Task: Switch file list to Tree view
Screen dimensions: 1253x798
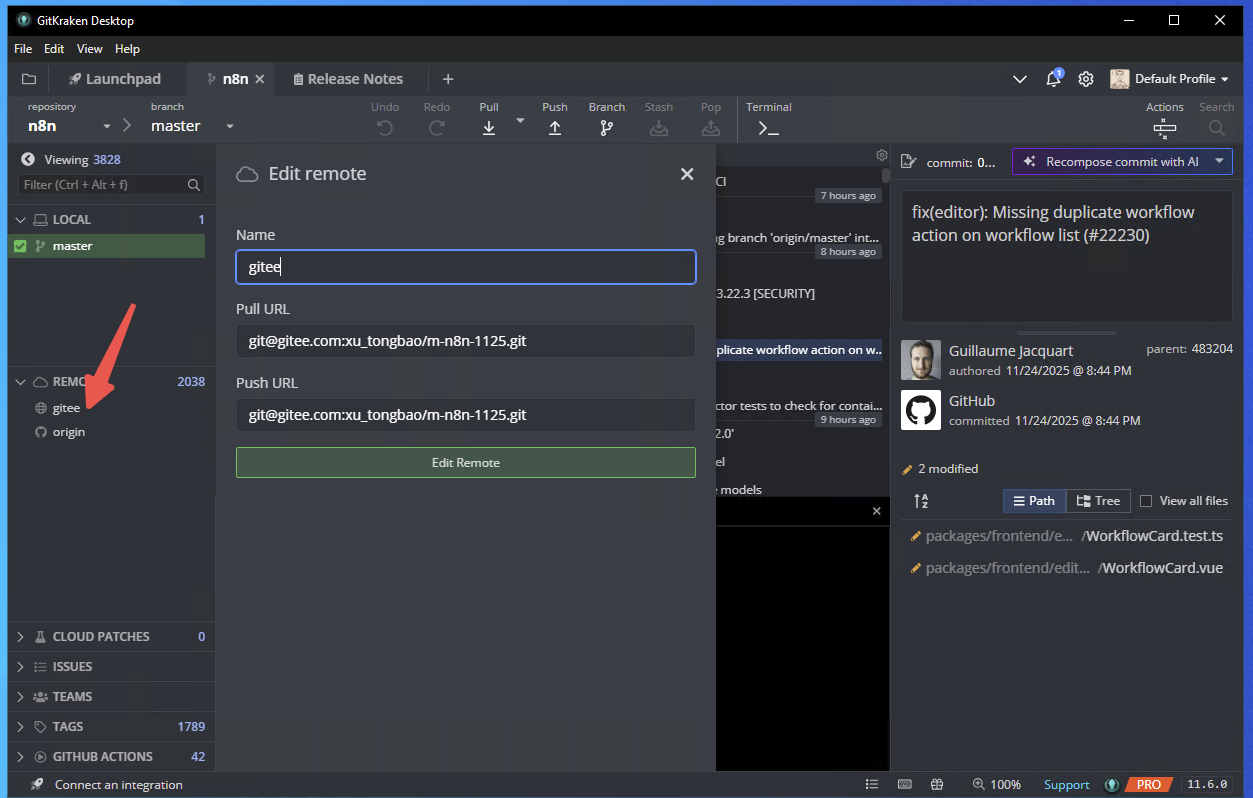Action: [x=1098, y=501]
